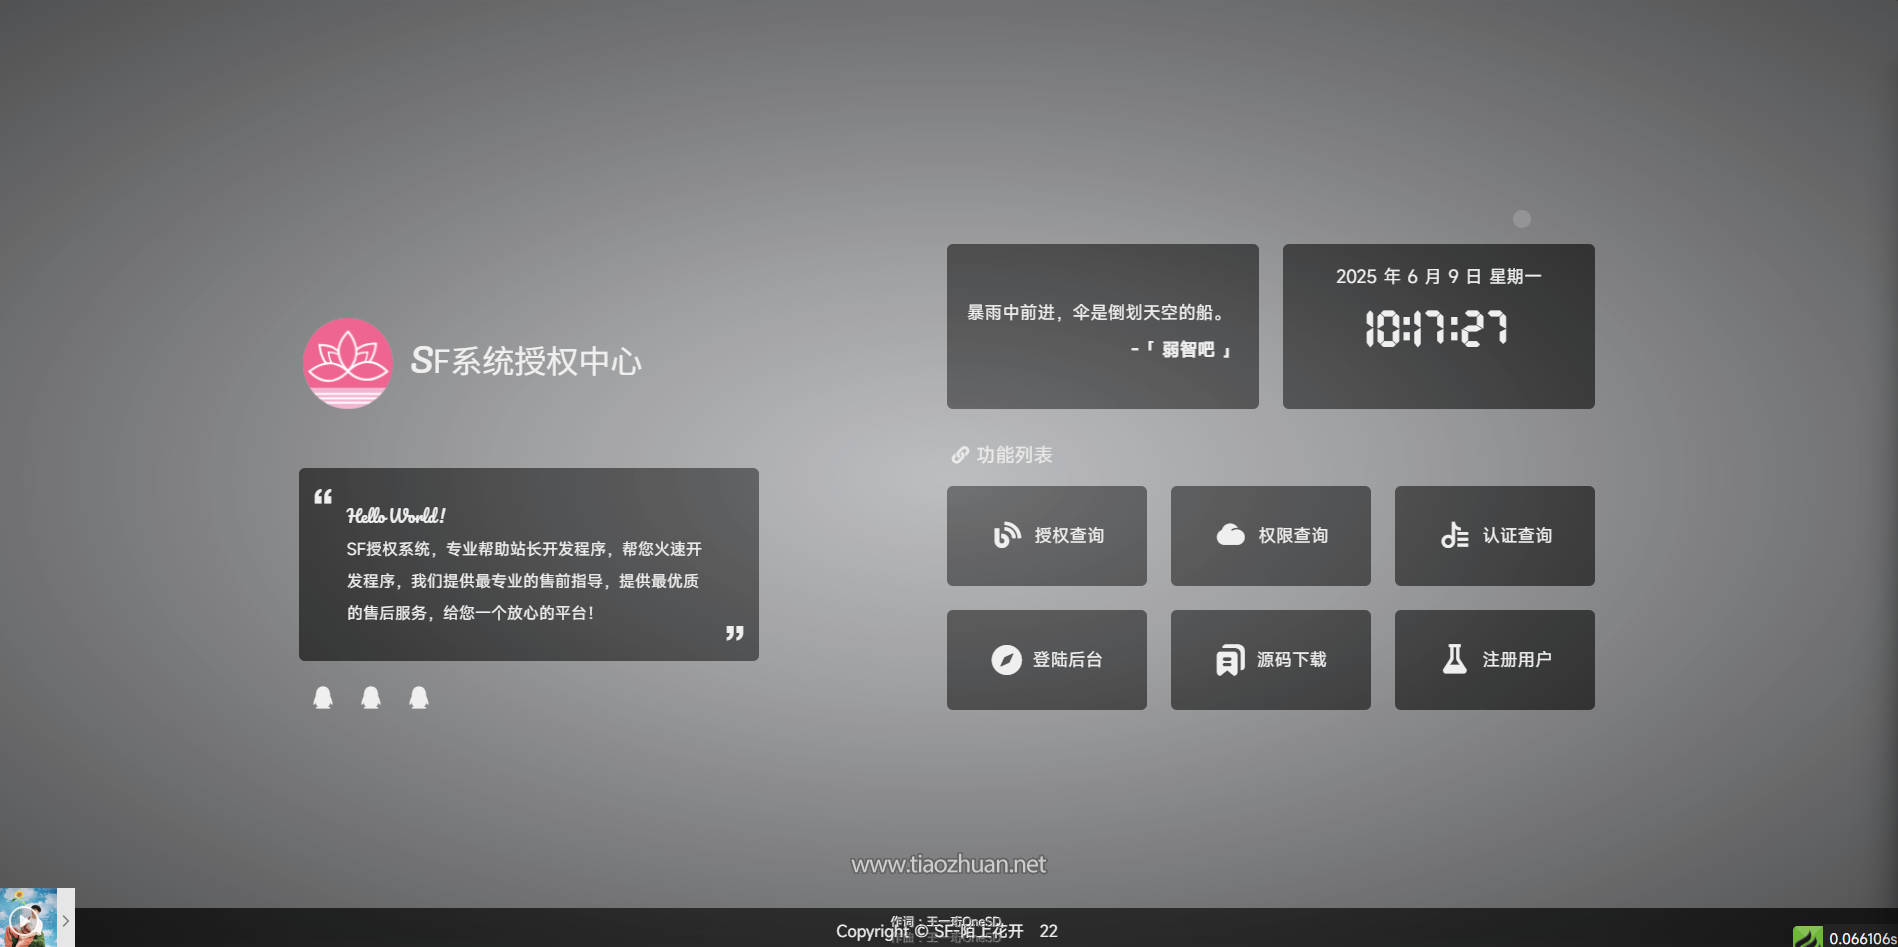Click the green leaf icon in bottom corner

coord(1807,937)
